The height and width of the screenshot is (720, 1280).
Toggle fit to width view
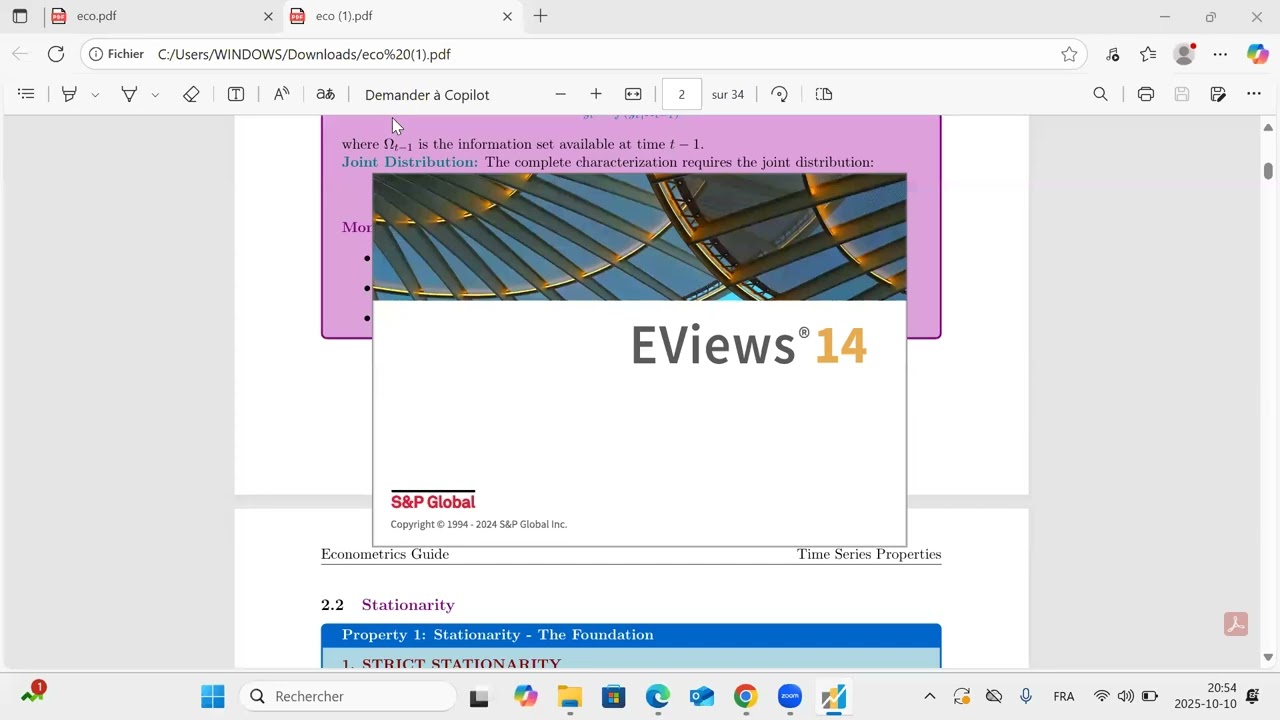point(633,94)
